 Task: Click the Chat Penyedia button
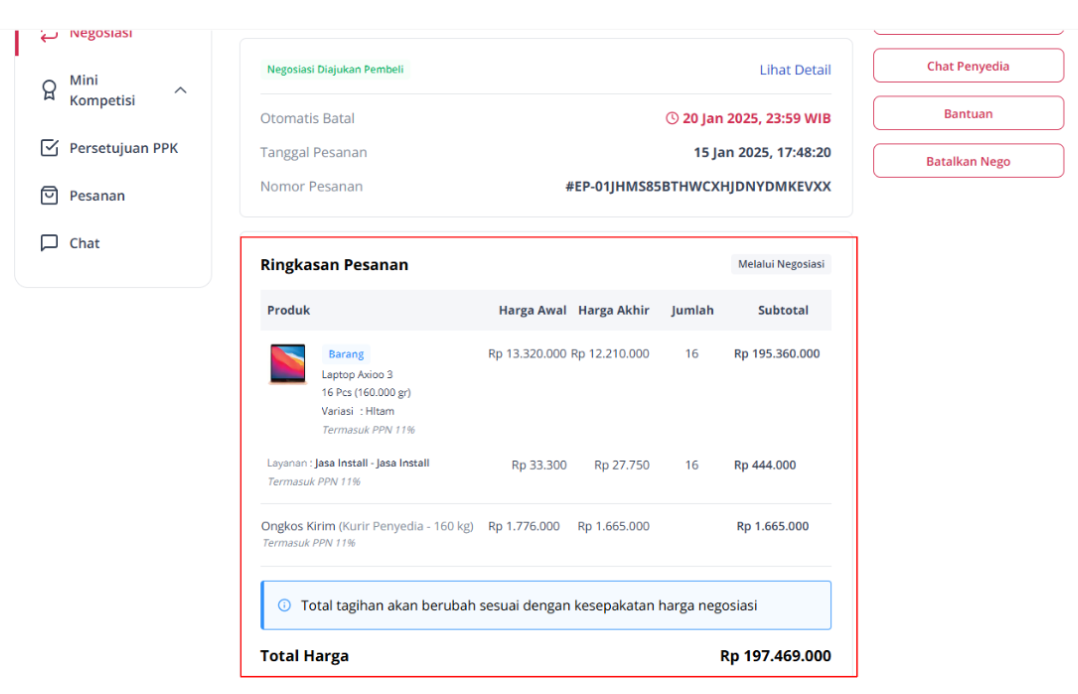pyautogui.click(x=968, y=66)
